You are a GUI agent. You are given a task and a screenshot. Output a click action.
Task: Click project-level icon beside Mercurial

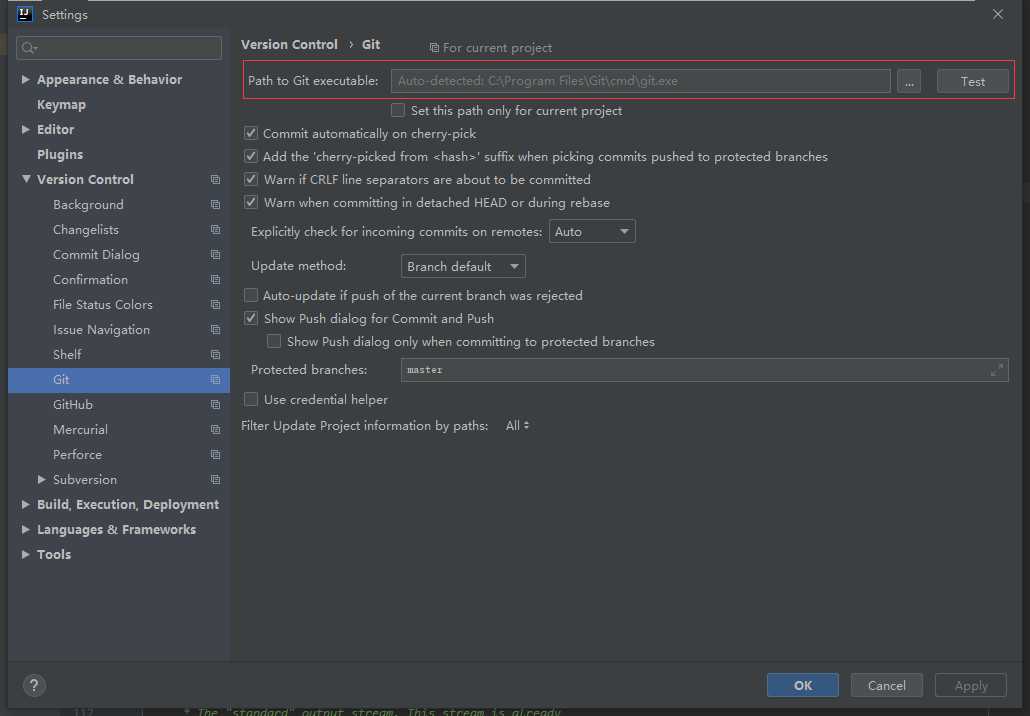click(215, 430)
